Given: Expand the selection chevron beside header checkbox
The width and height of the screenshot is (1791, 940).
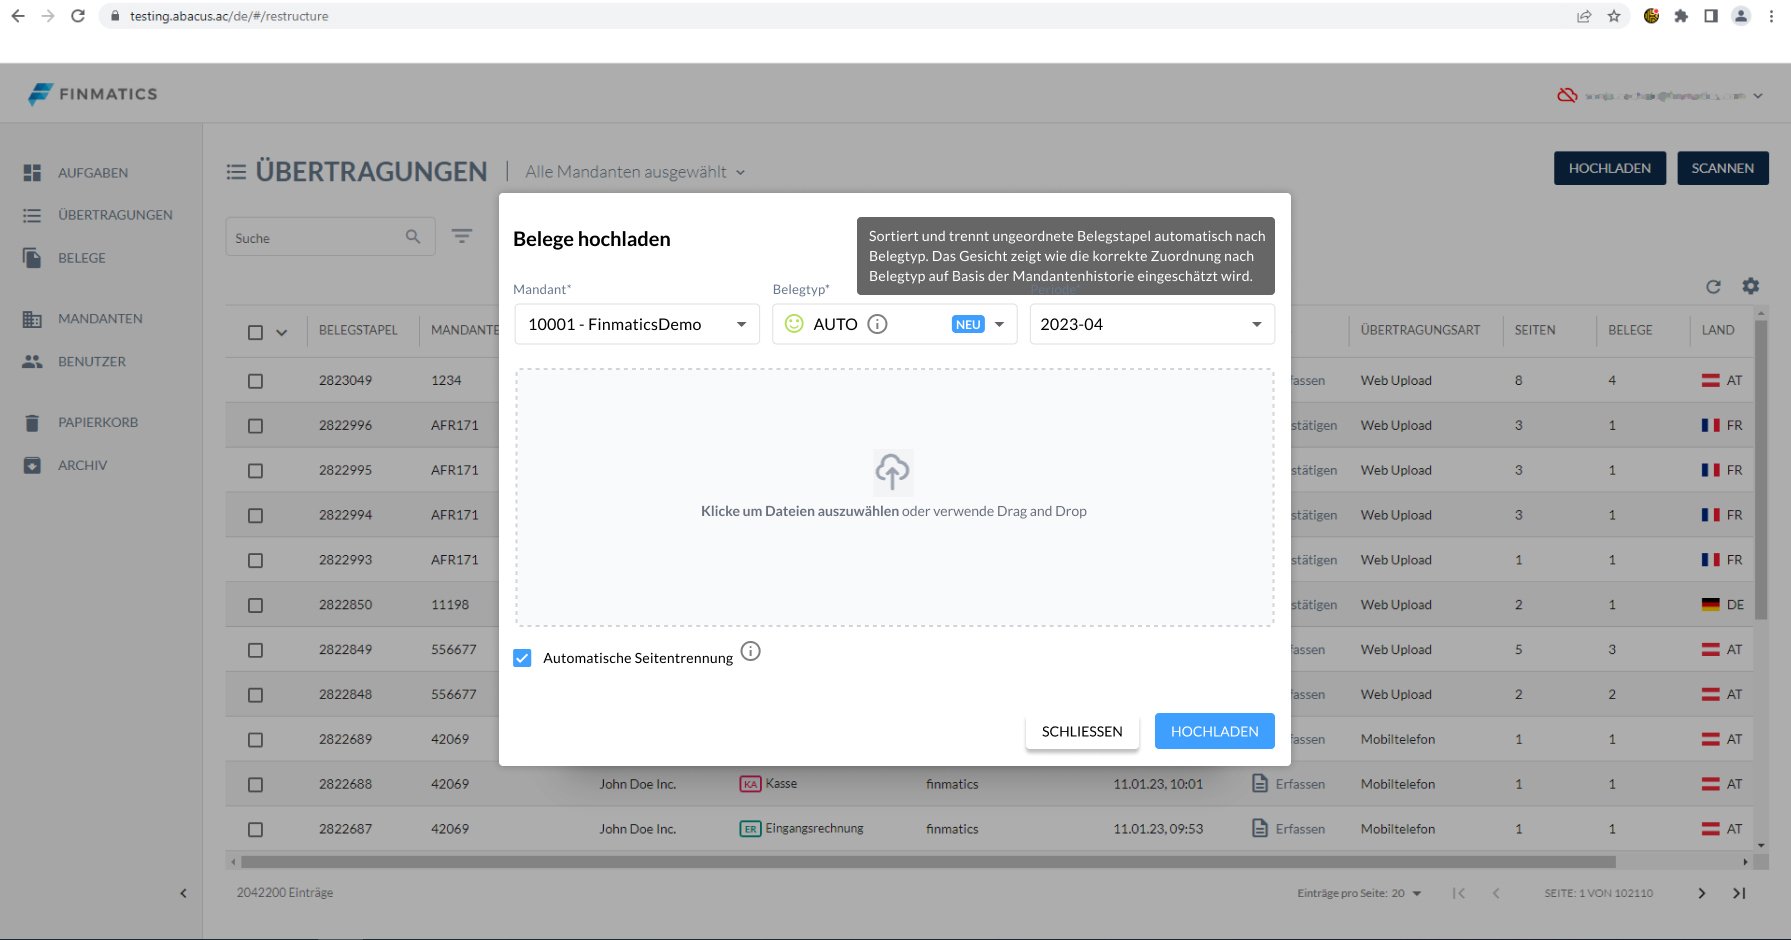Looking at the screenshot, I should pyautogui.click(x=282, y=332).
